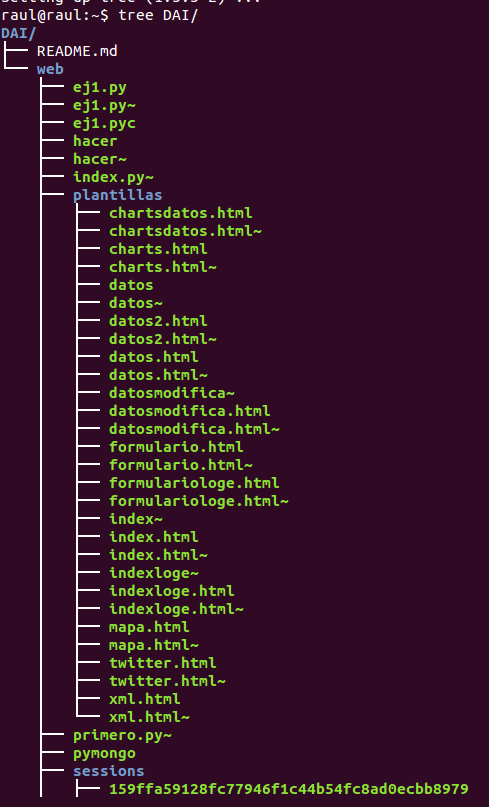Viewport: 489px width, 807px height.
Task: Select the datos2.html entry
Action: pos(158,321)
